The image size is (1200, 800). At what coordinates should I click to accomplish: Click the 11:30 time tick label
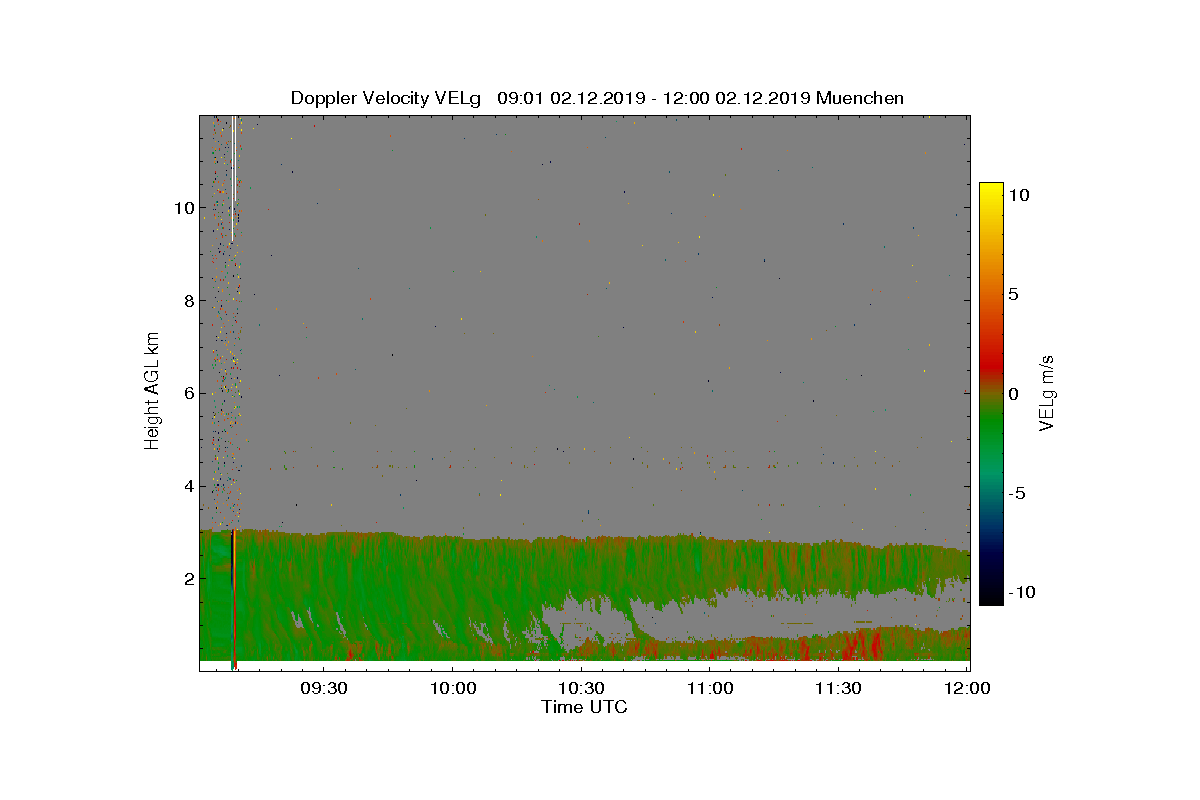click(x=839, y=689)
